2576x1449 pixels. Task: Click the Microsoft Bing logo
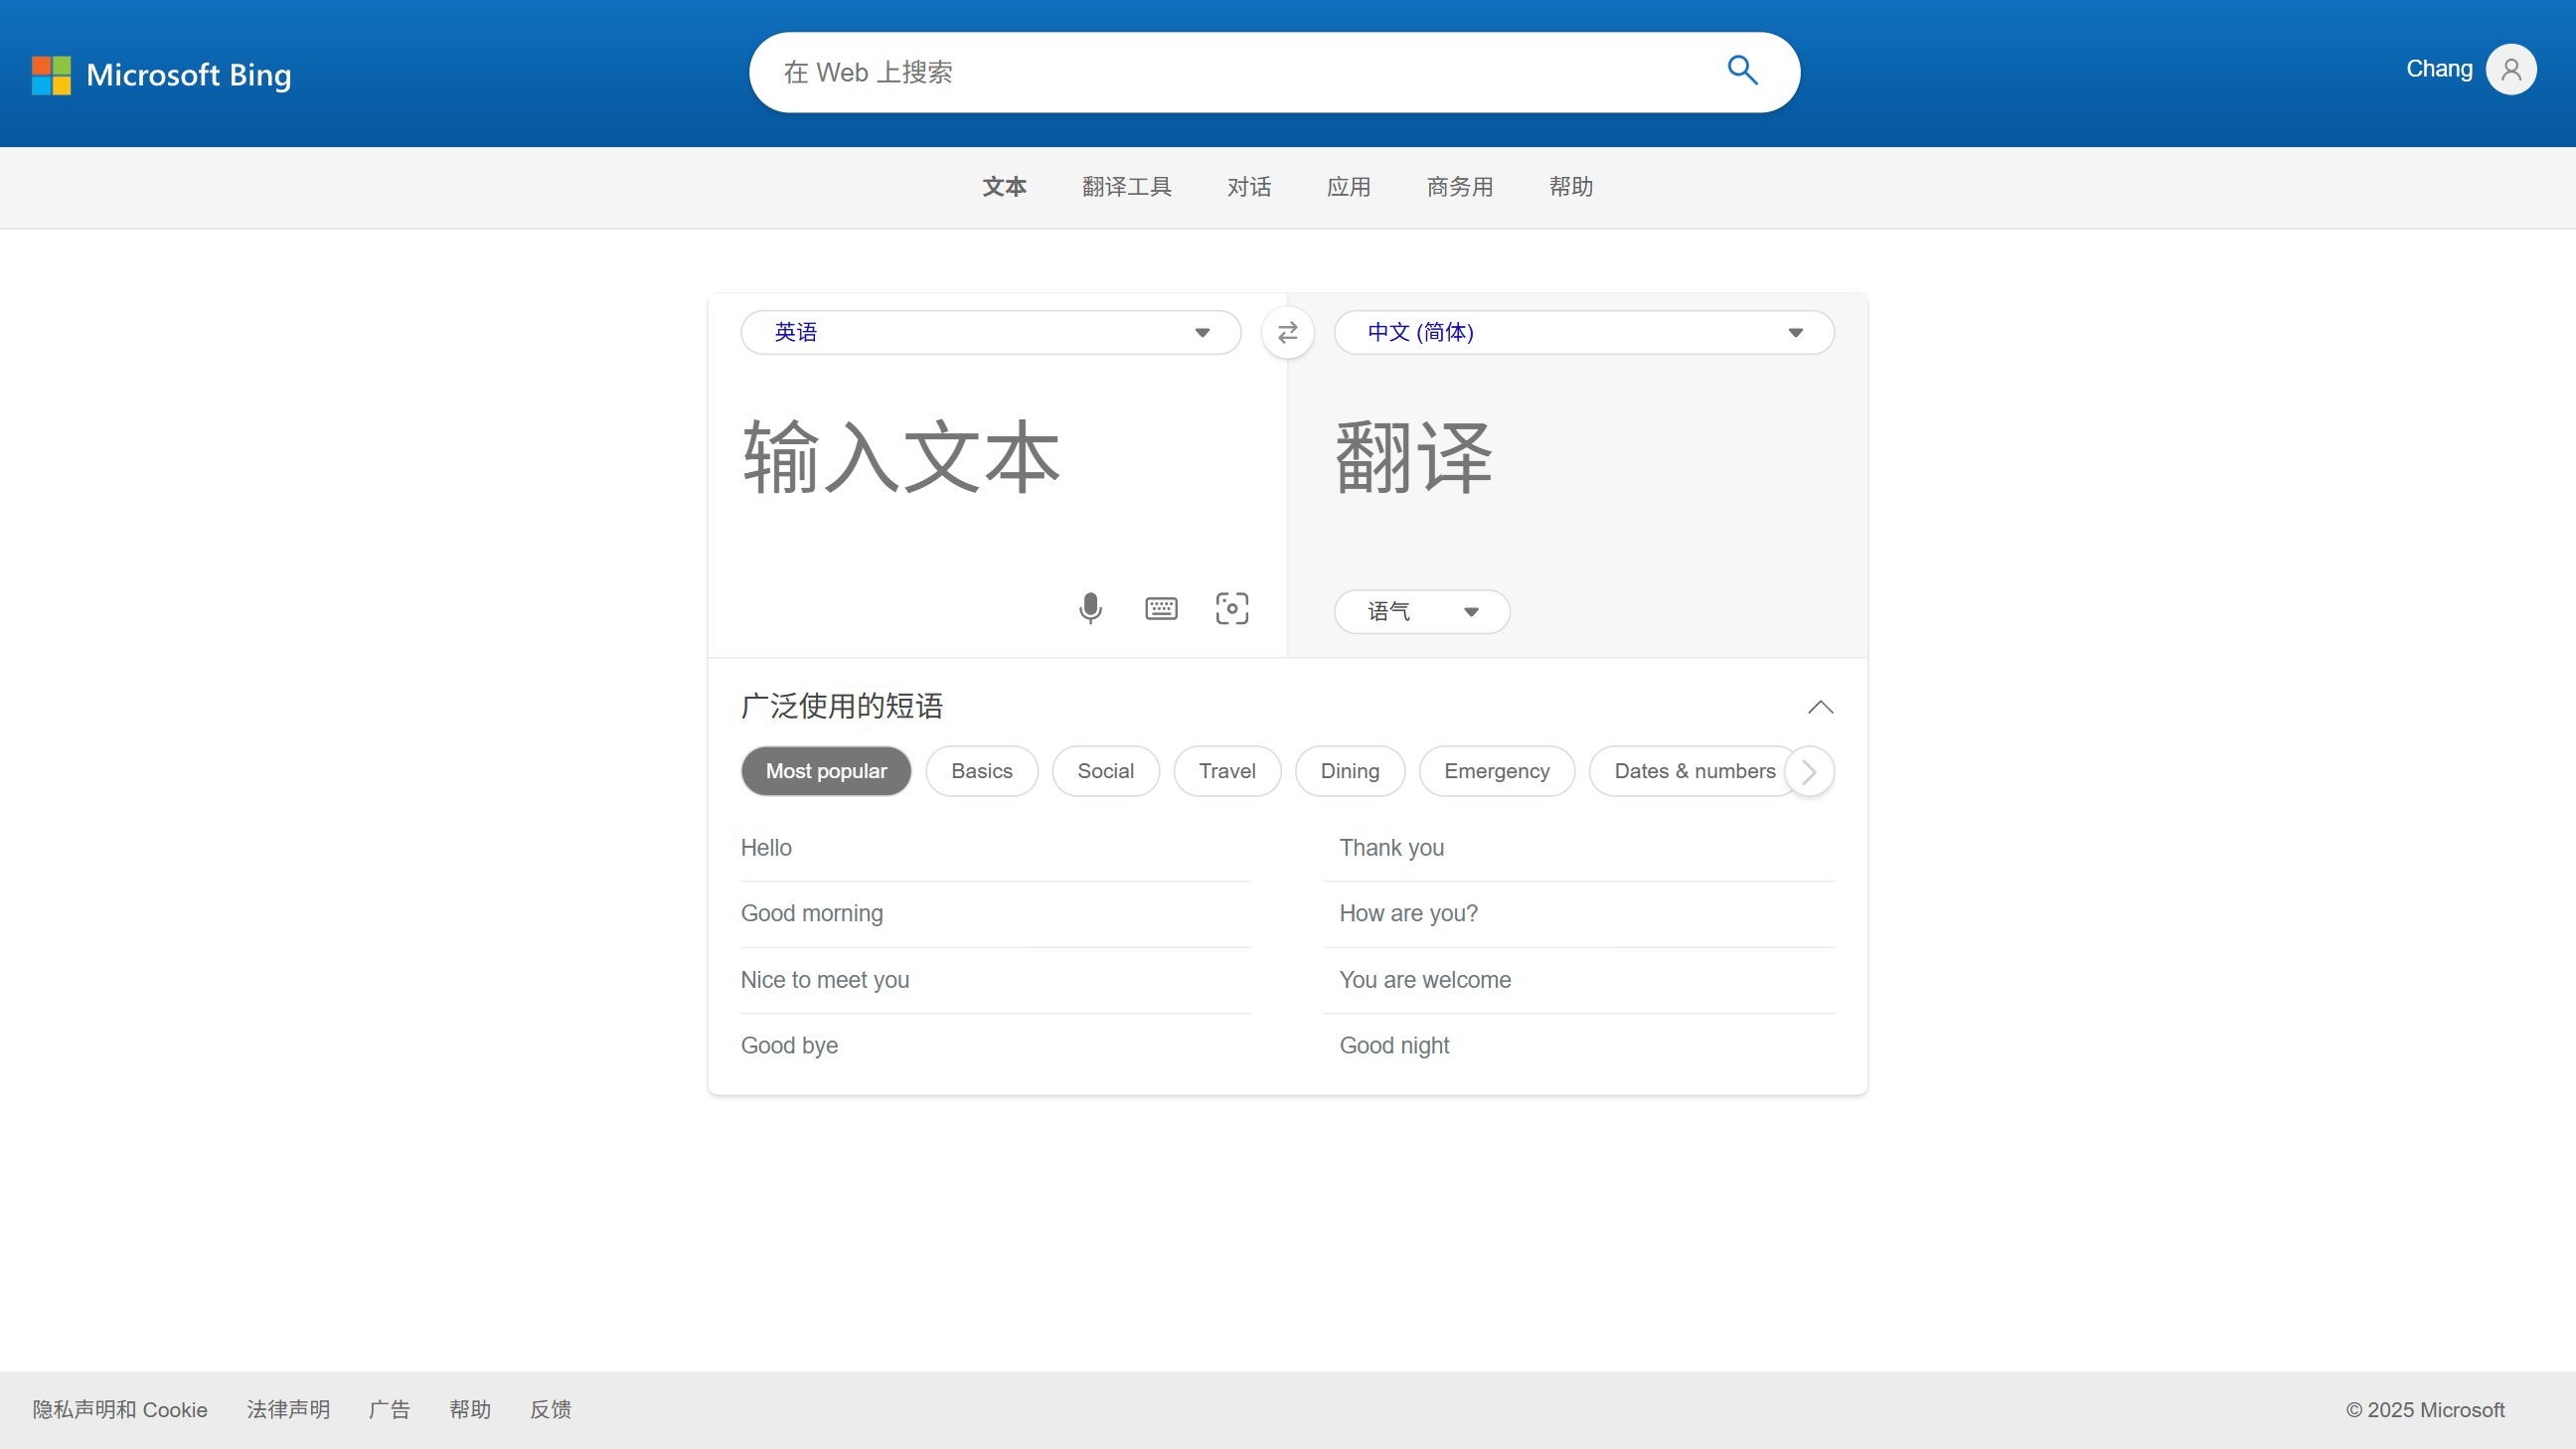click(x=161, y=75)
